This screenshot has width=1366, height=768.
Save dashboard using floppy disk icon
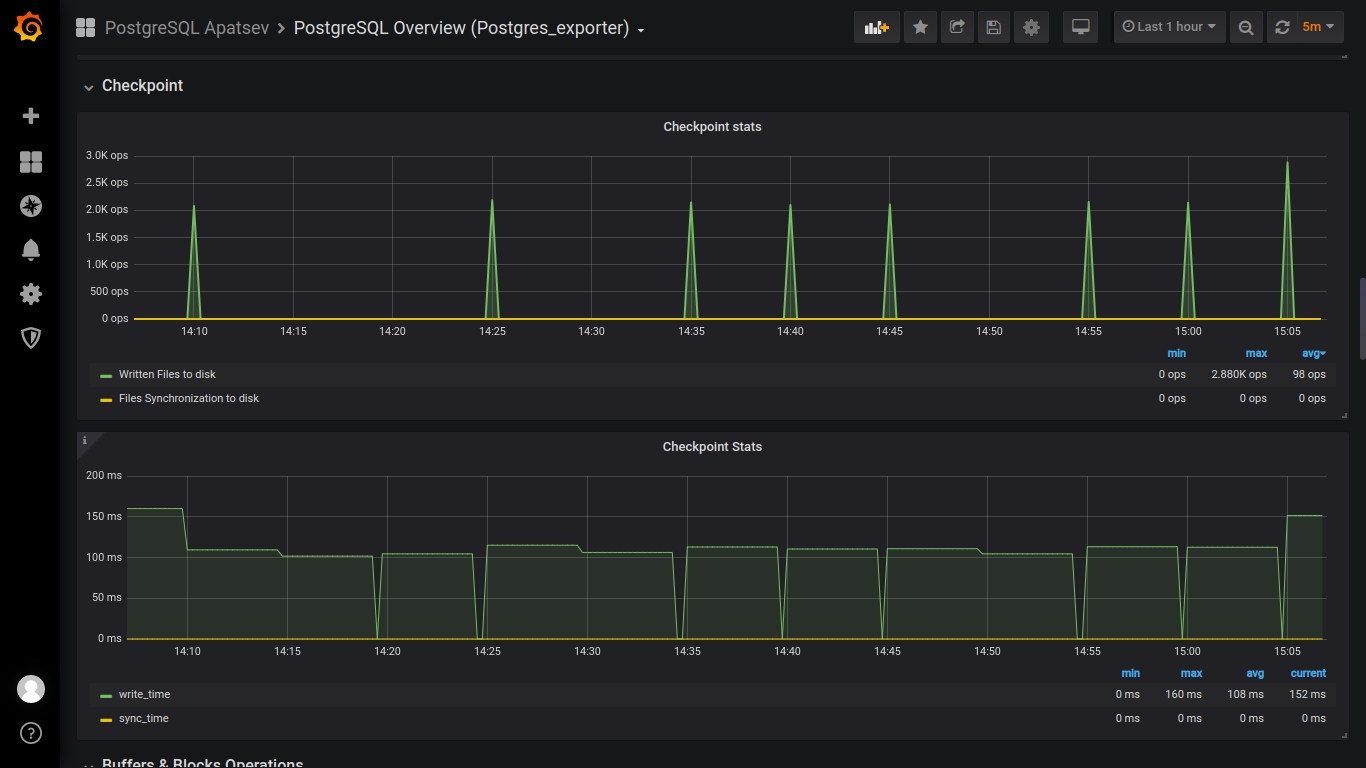[993, 27]
